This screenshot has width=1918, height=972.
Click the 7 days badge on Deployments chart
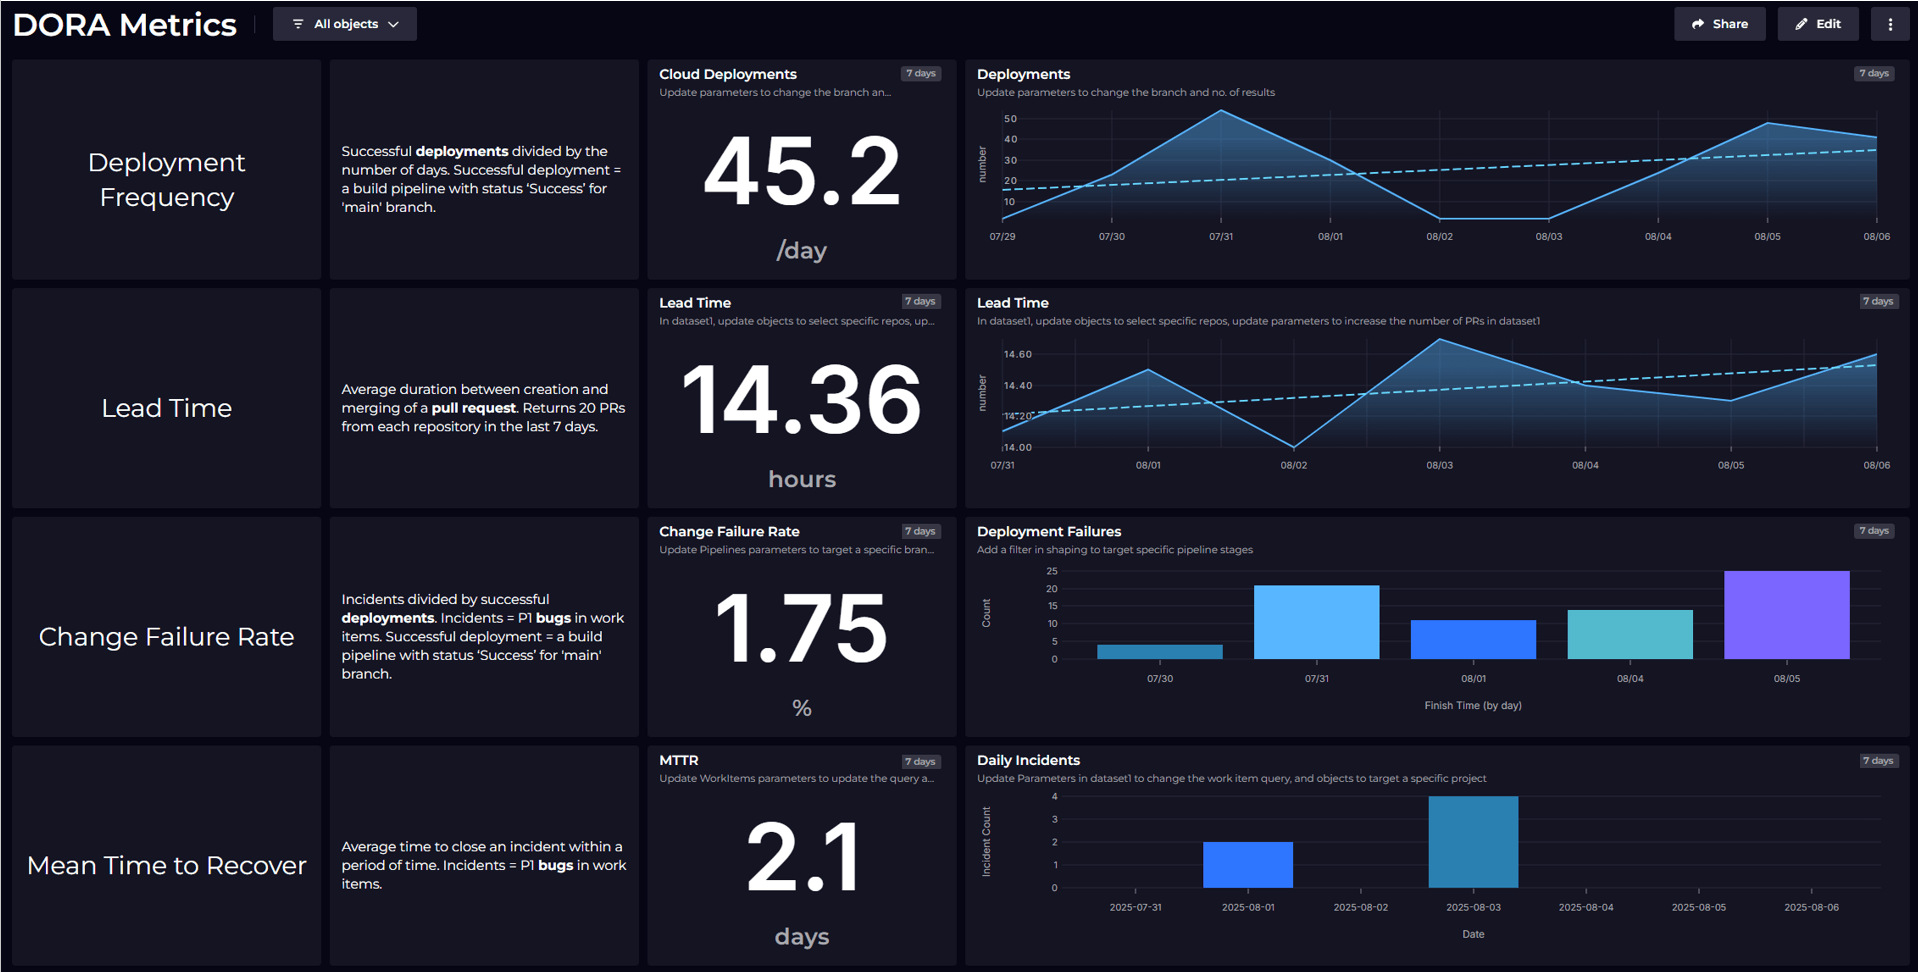1873,73
